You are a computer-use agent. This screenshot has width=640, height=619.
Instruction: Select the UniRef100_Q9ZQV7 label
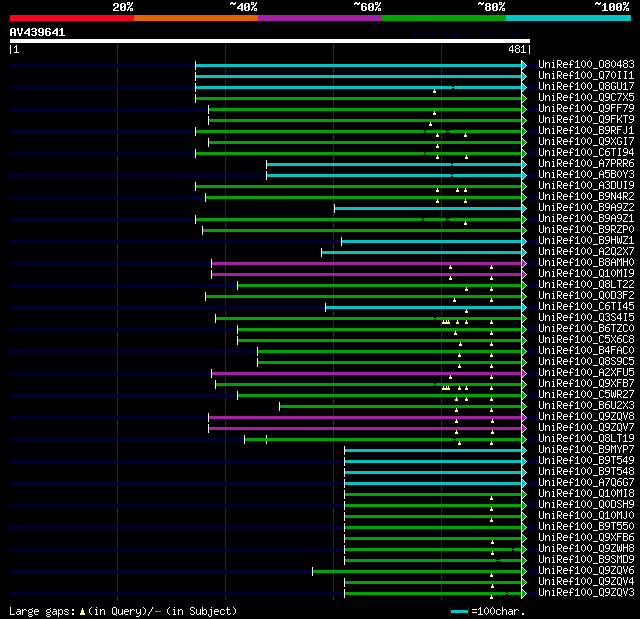point(586,428)
